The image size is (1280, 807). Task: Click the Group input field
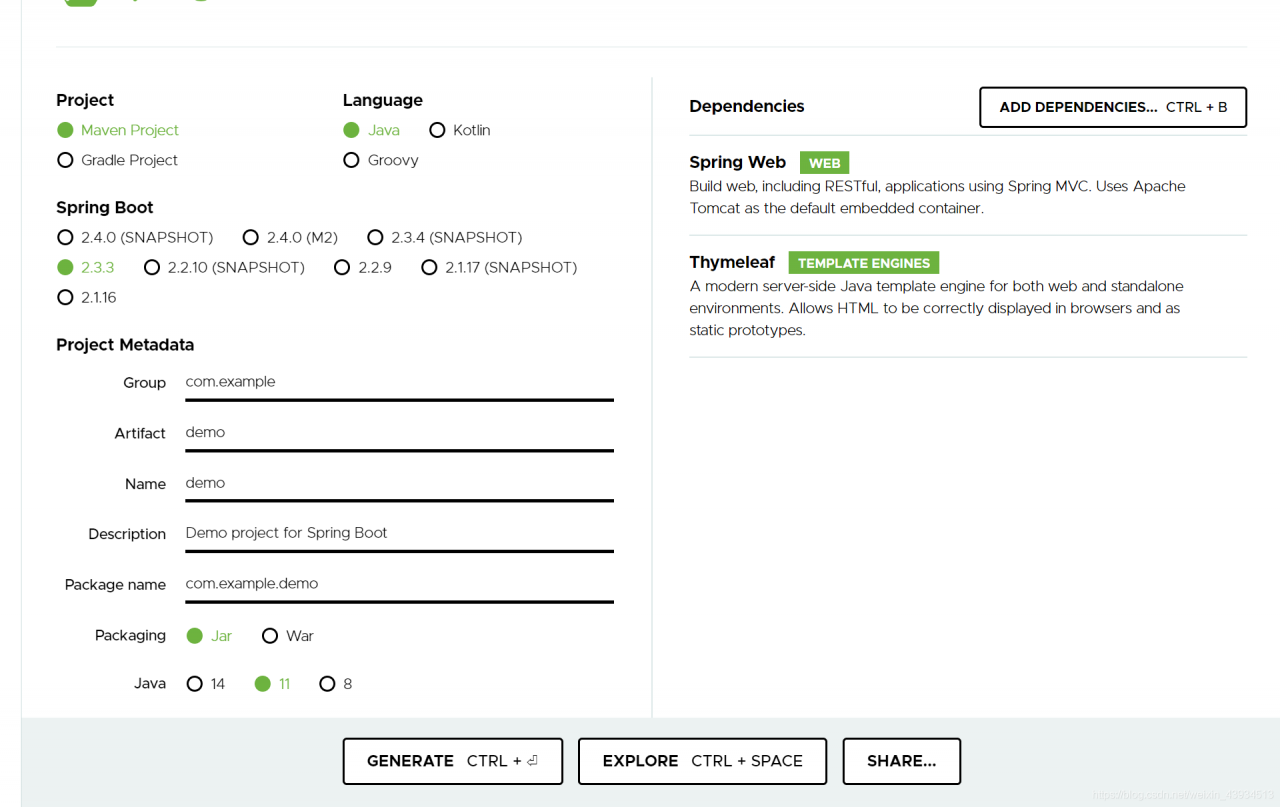click(x=399, y=383)
